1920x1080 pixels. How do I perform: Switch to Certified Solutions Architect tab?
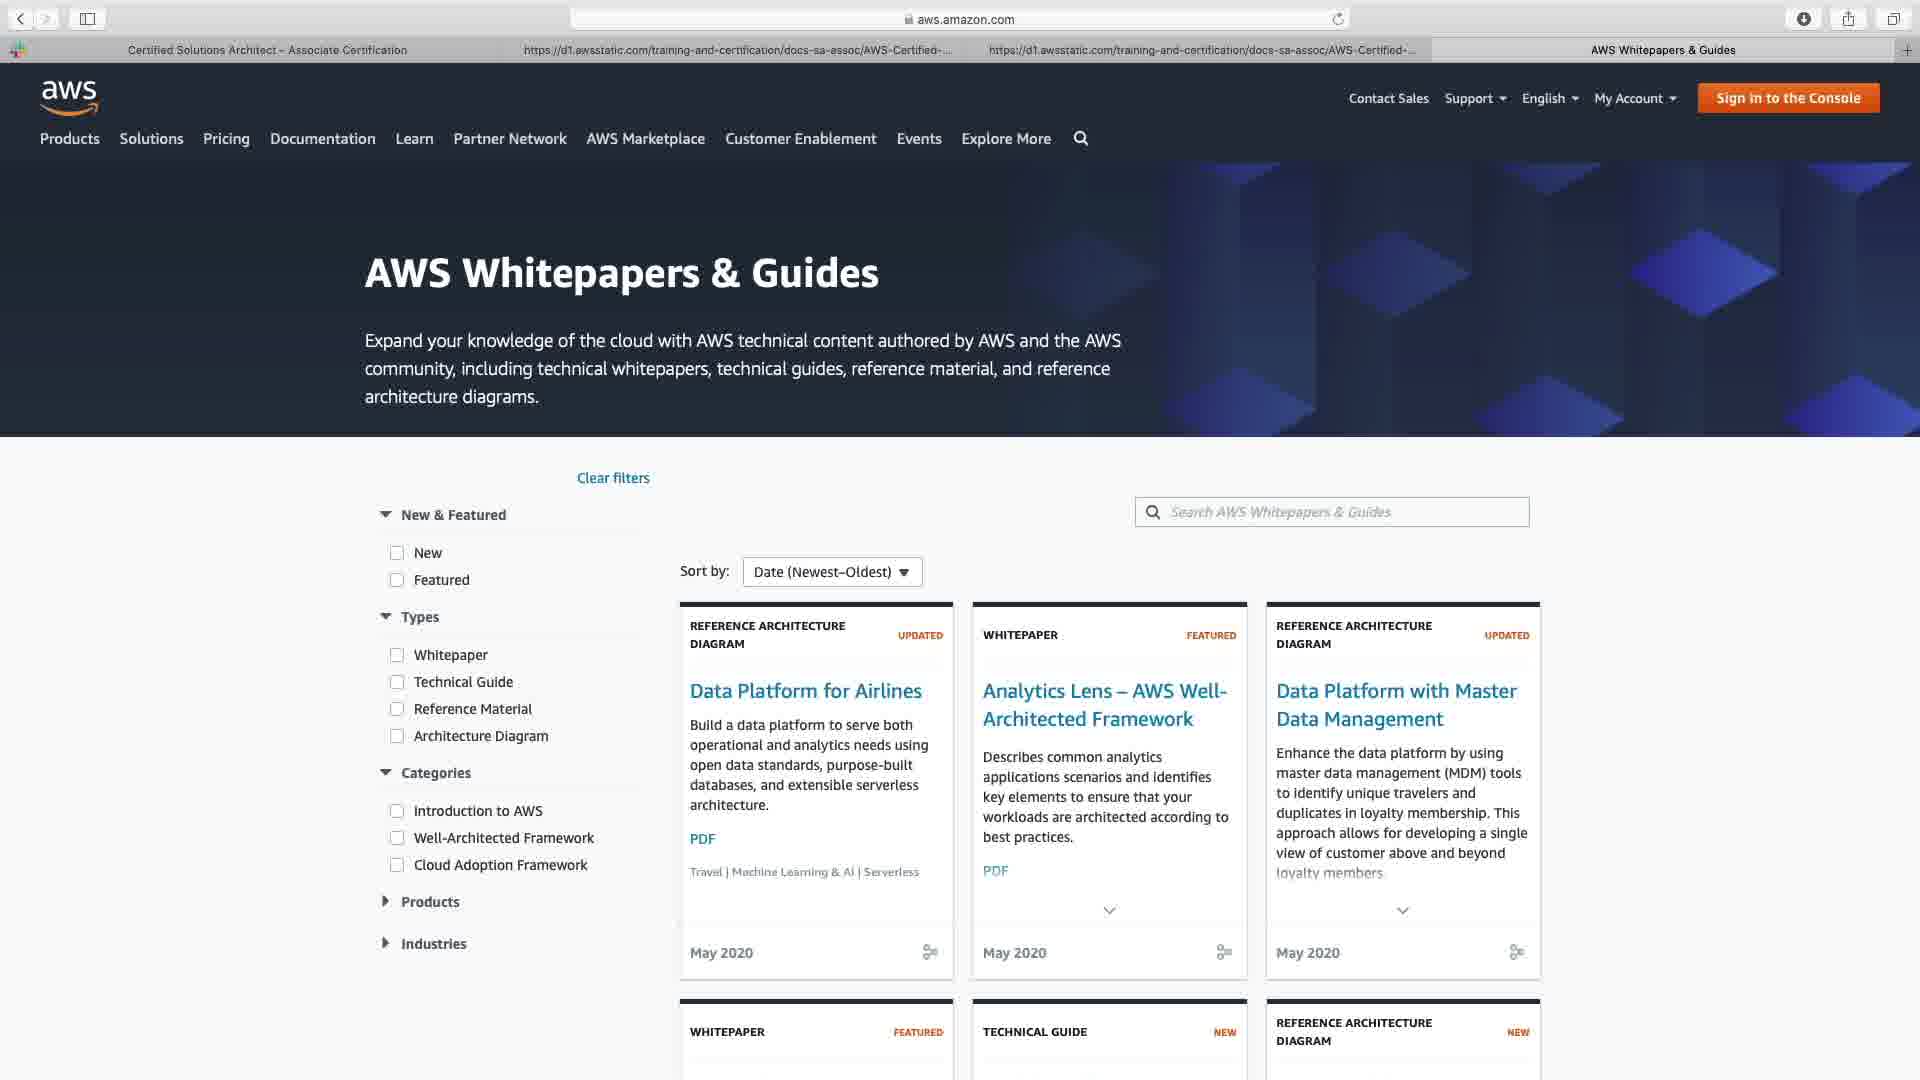click(267, 49)
